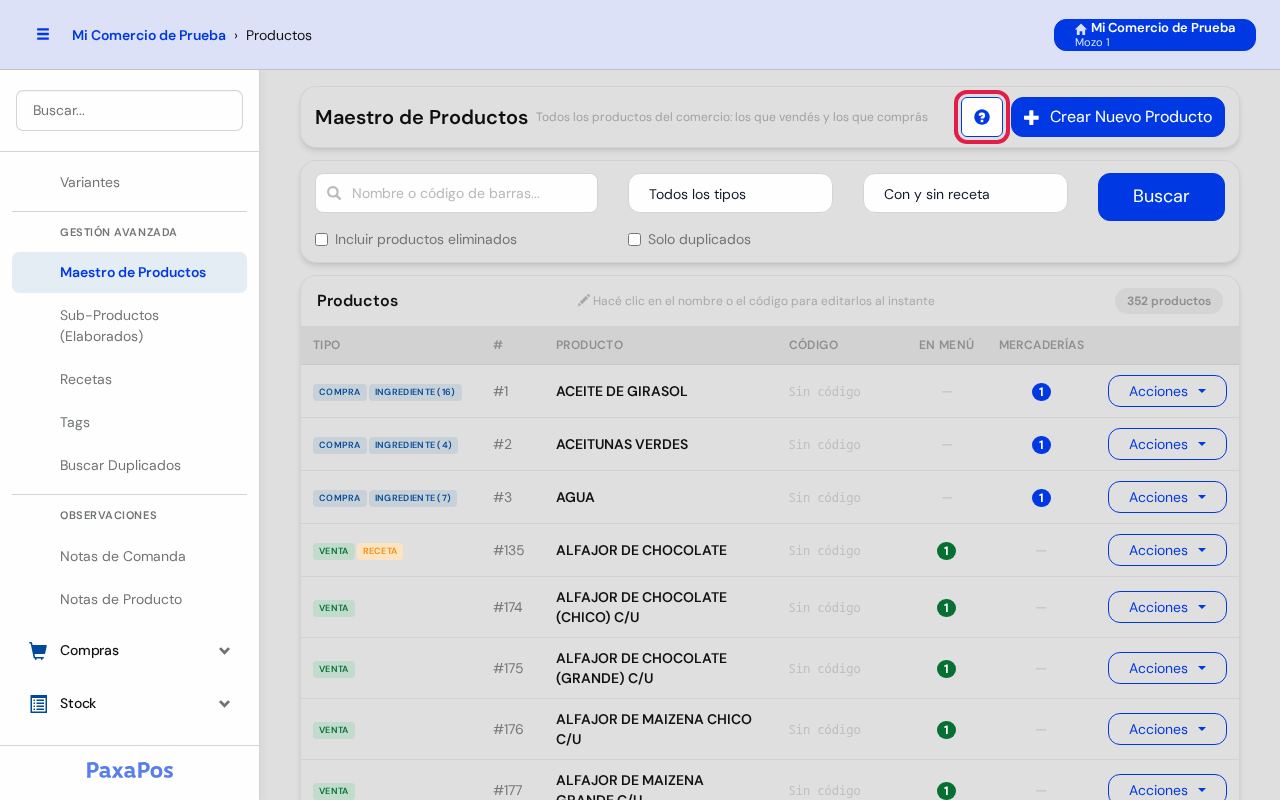Click the Mi Comercio de Prueba Mozo 1 button

[1155, 35]
